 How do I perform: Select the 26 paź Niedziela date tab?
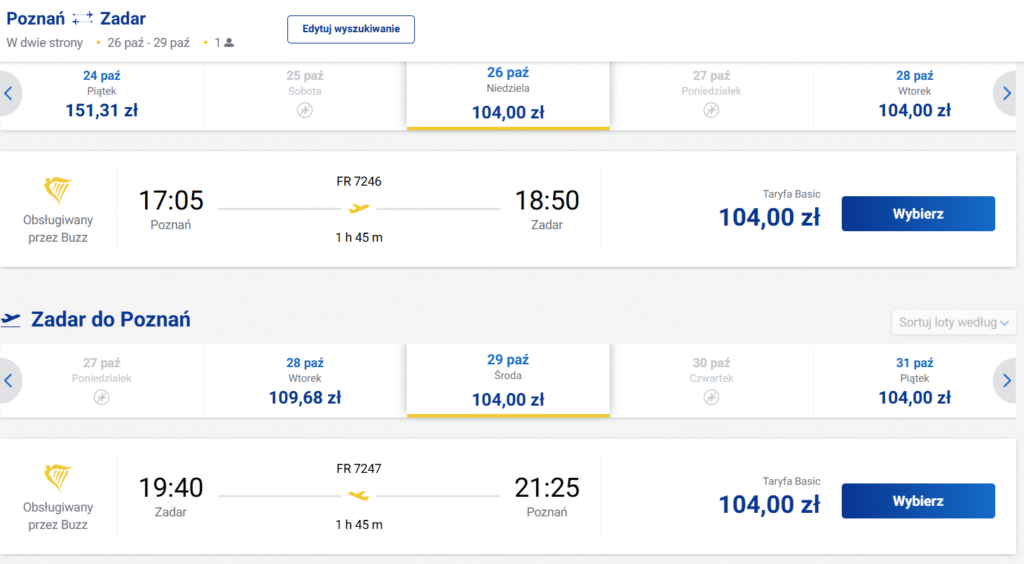508,95
